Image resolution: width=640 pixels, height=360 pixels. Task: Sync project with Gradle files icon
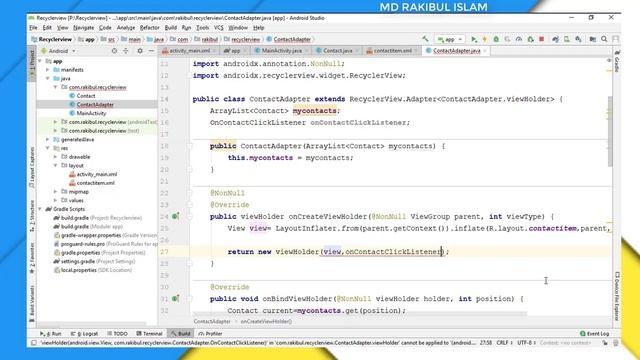555,39
